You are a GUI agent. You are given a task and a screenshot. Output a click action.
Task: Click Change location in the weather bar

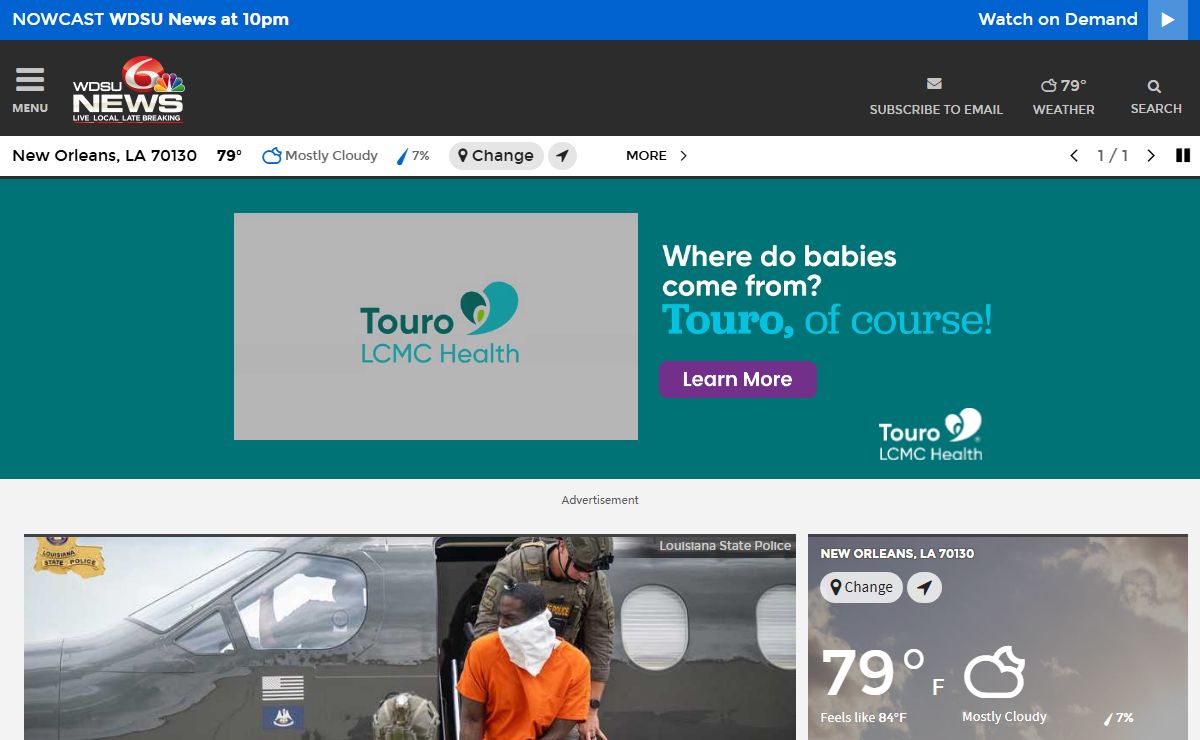496,156
